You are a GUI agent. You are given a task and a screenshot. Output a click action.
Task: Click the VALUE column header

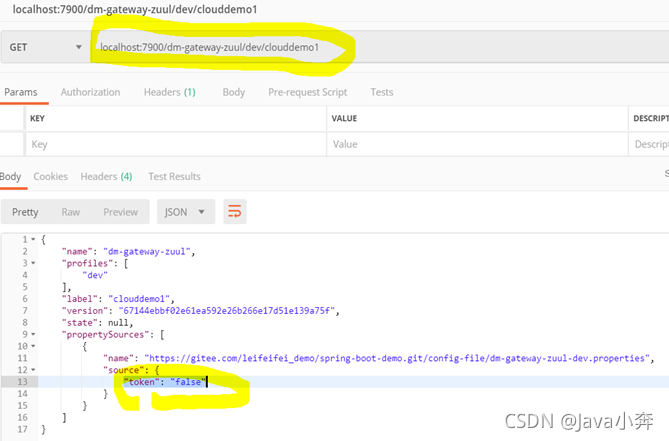344,119
